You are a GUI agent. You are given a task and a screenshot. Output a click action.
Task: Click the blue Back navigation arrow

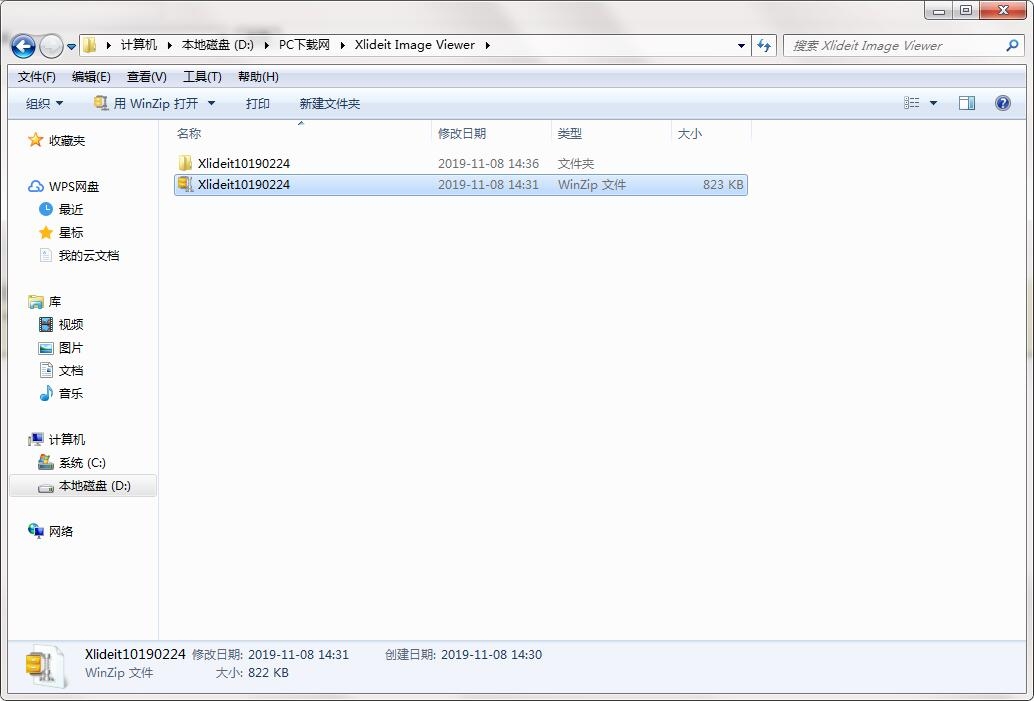point(24,46)
